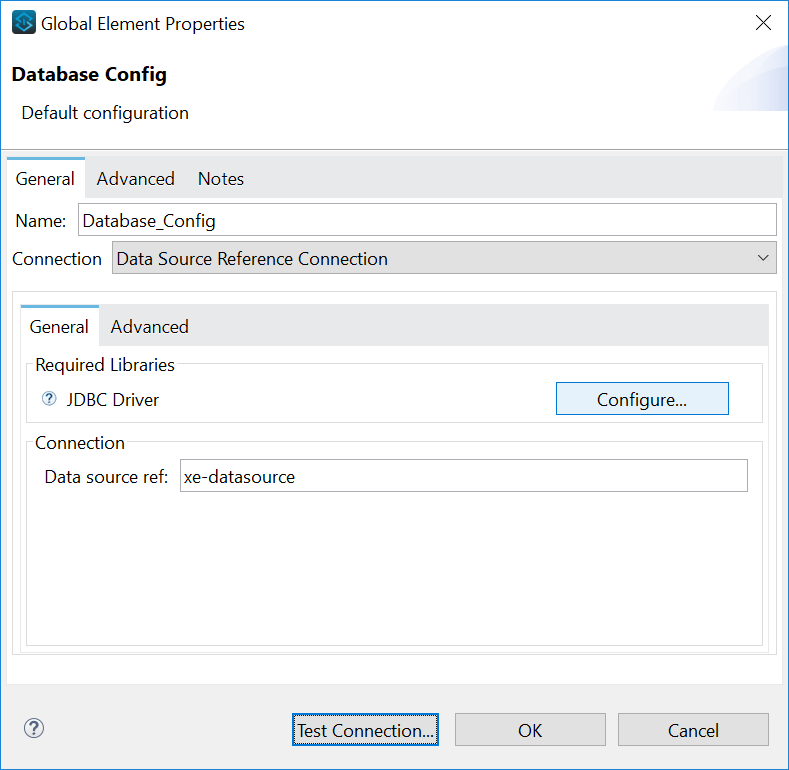Open the Connection type dropdown
This screenshot has height=770, width=789.
[444, 258]
